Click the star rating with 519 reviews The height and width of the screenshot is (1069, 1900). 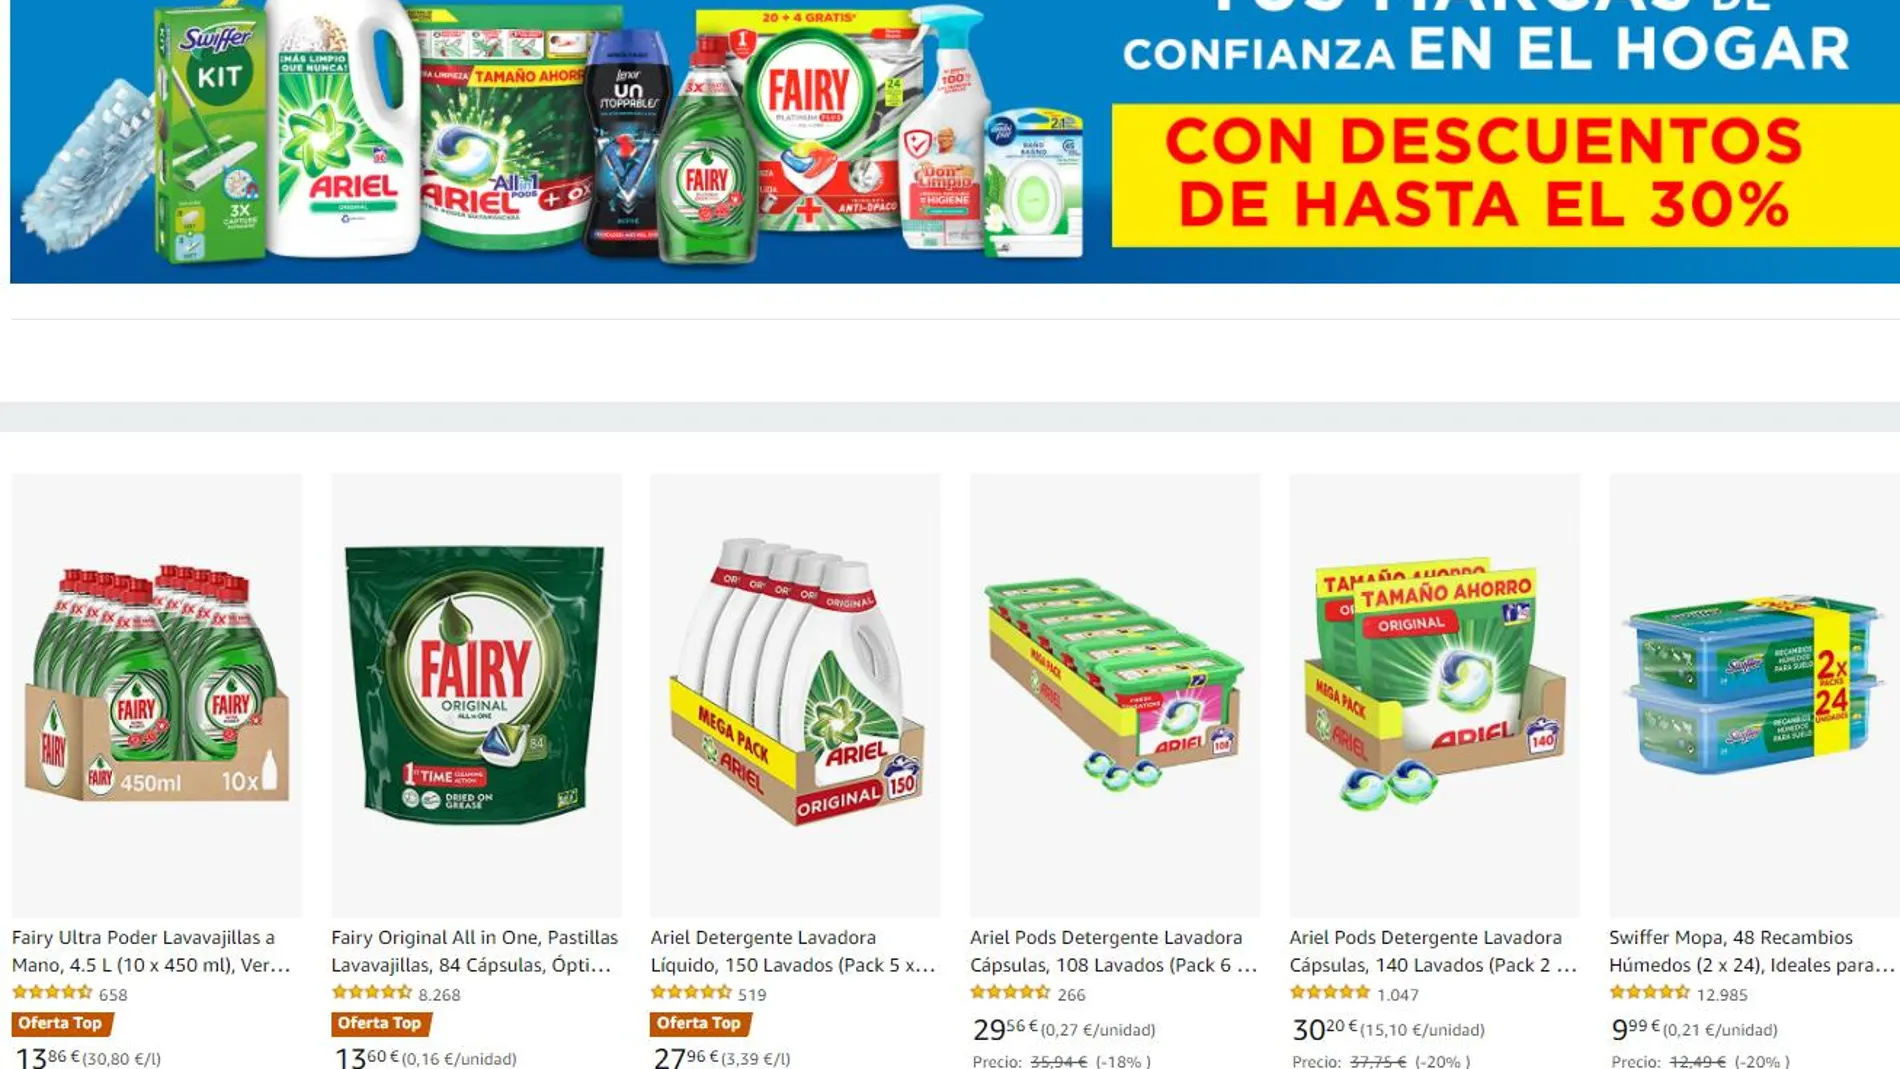tap(691, 993)
